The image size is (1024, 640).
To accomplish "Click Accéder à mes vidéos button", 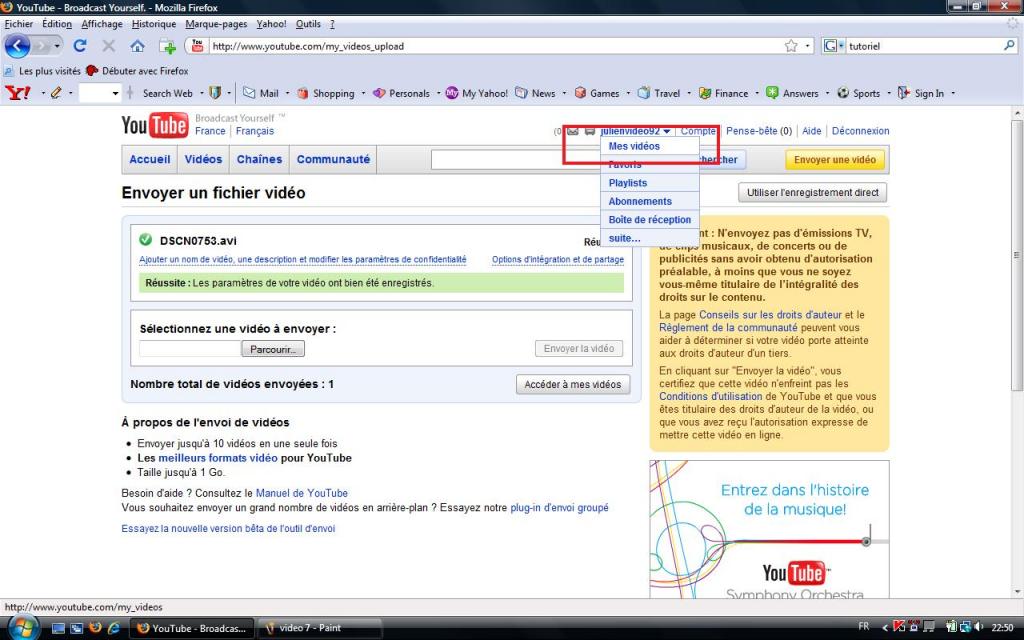I will 573,385.
